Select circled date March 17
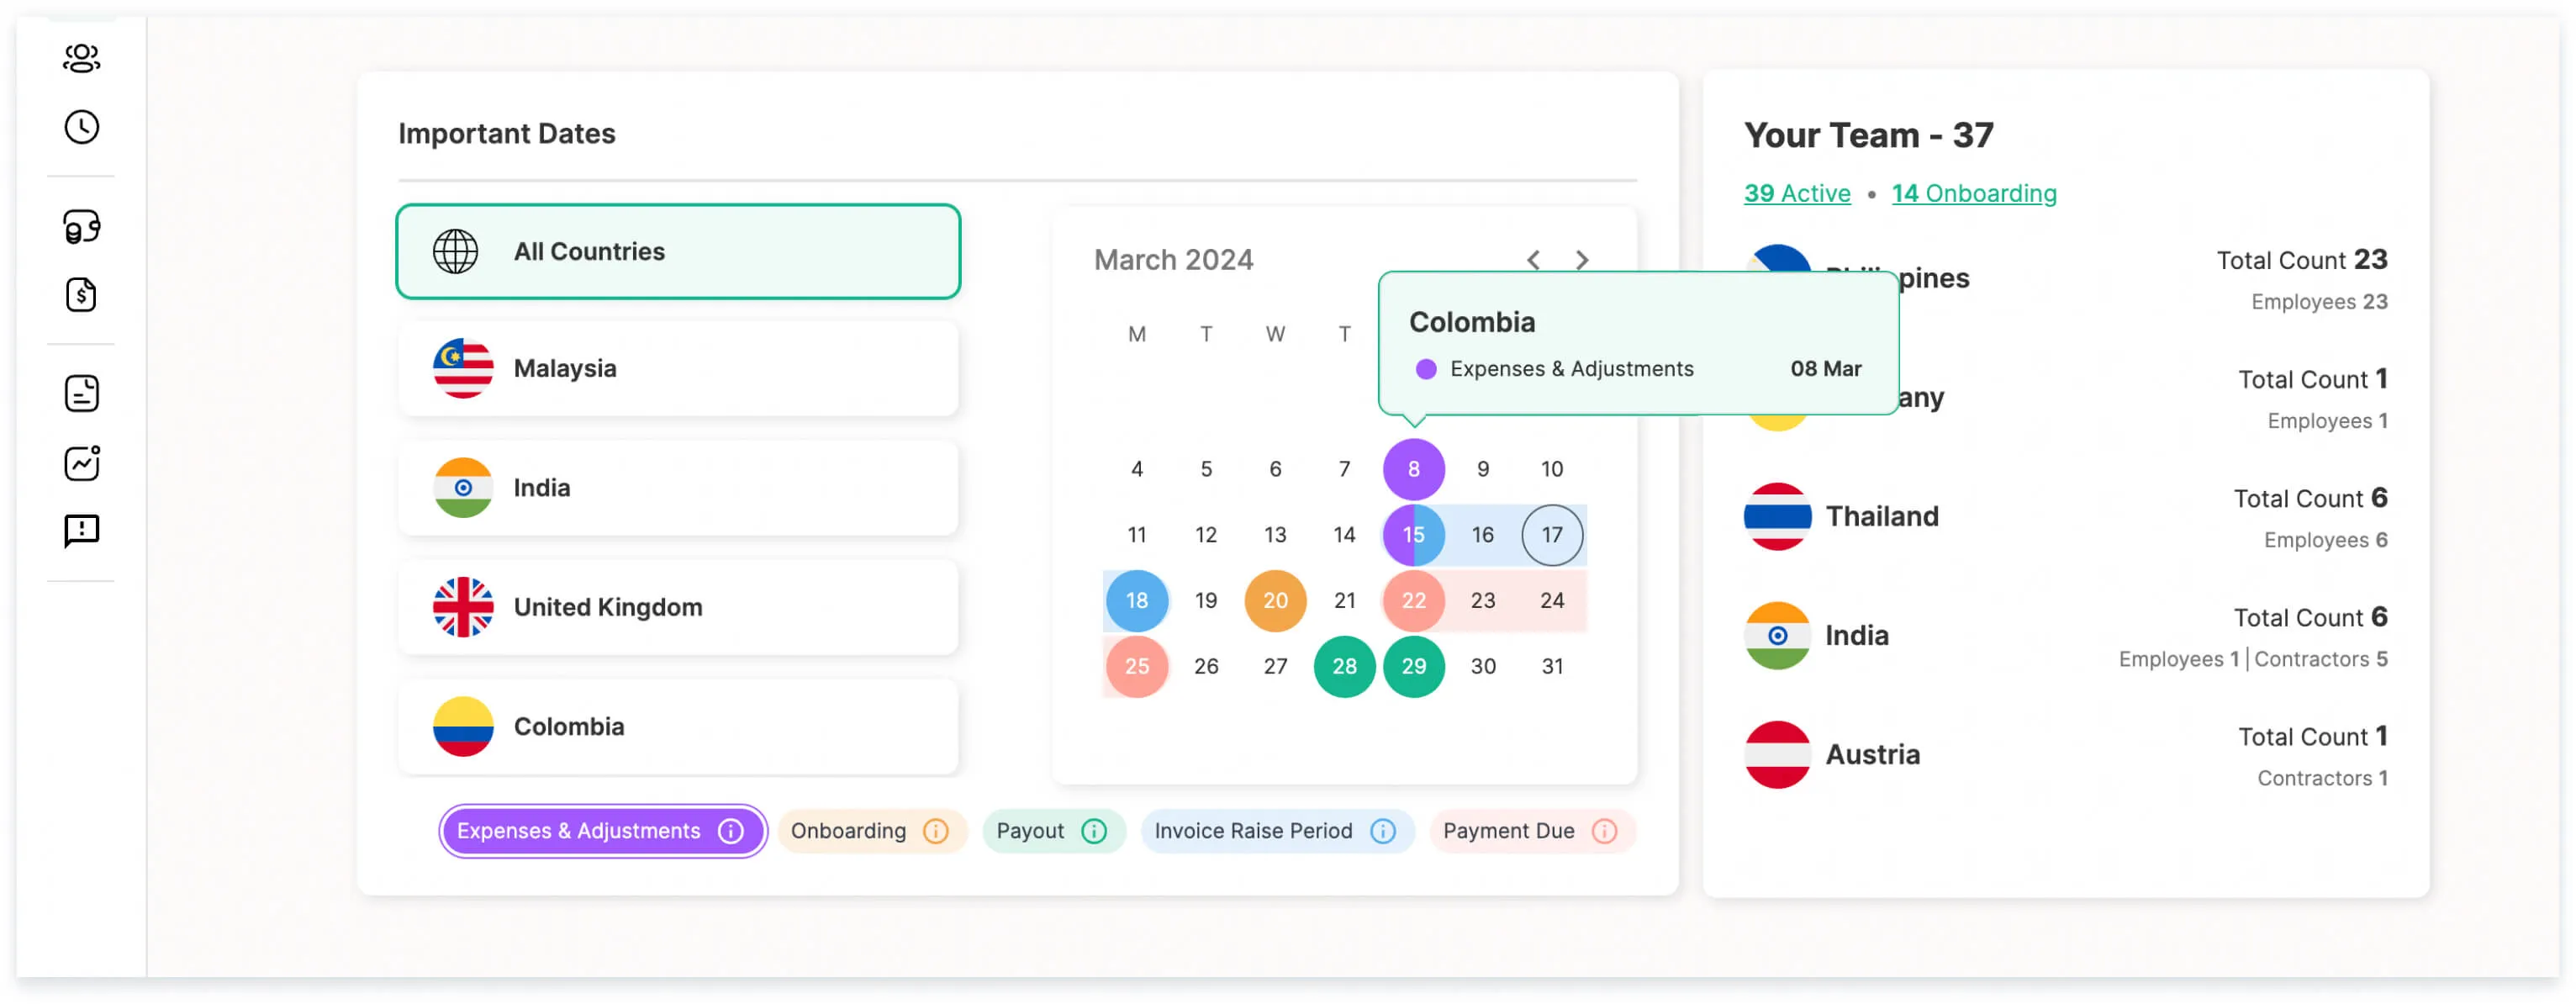Image resolution: width=2576 pixels, height=1004 pixels. click(x=1551, y=536)
